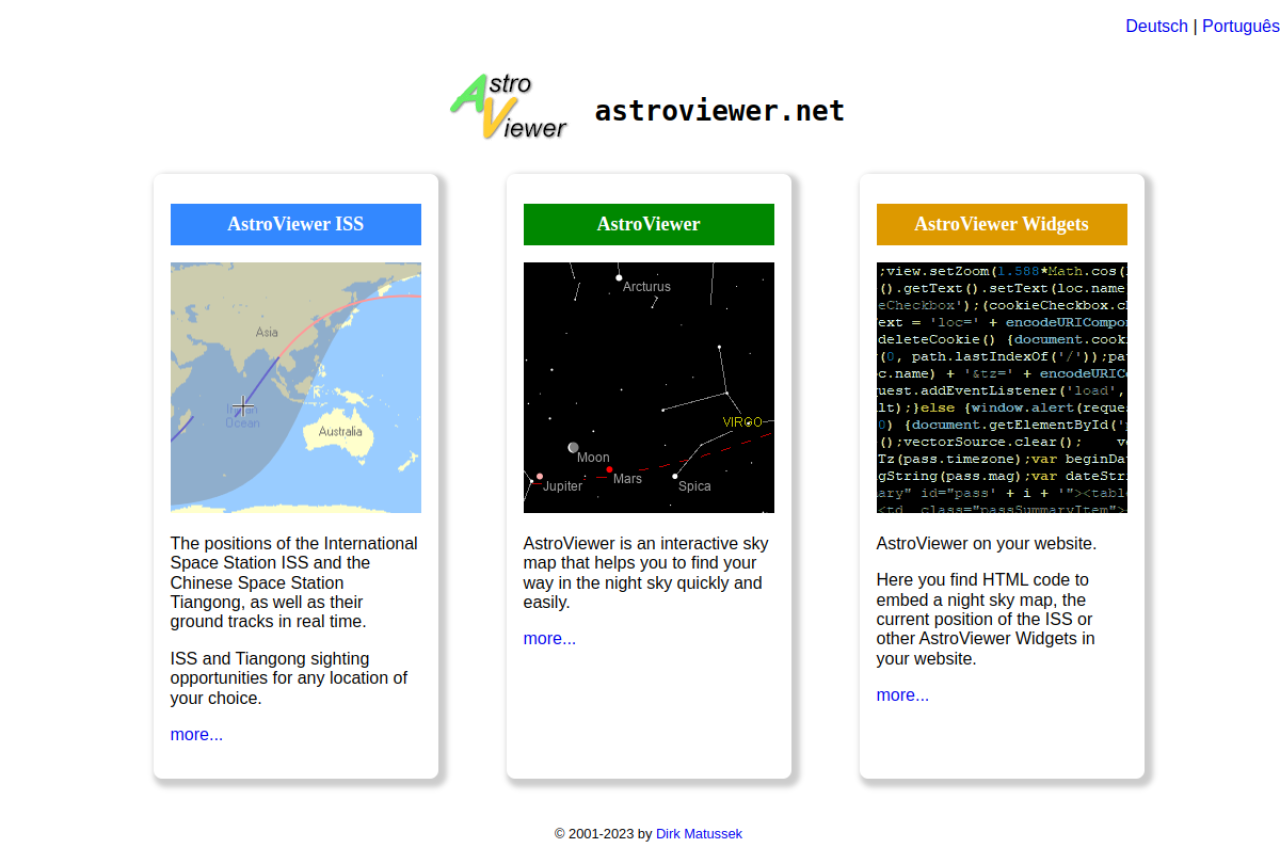Click the Jupiter dot in sky map

[x=540, y=476]
